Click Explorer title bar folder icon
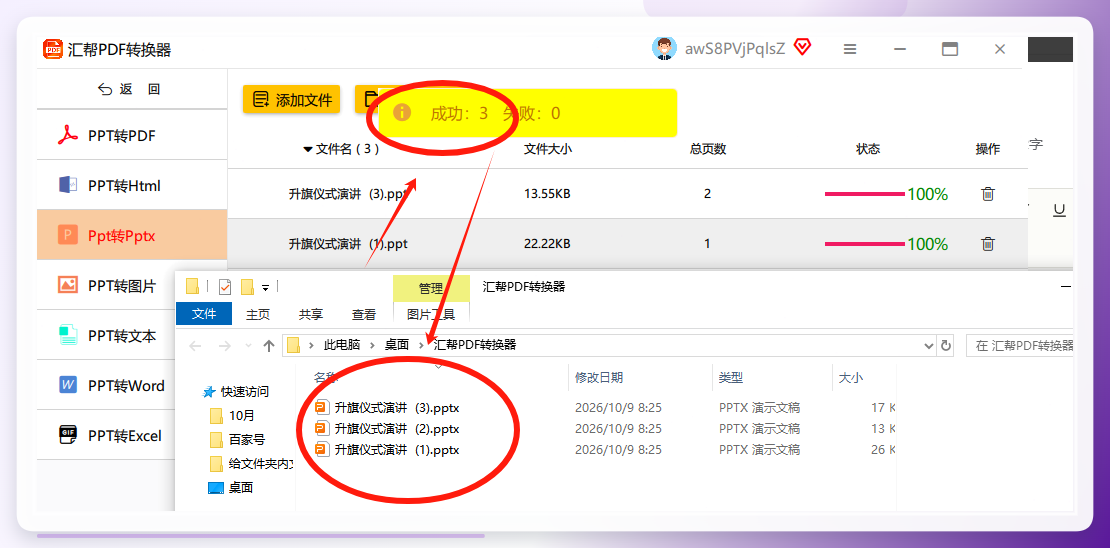Screen dimensions: 1110x548 click(x=193, y=286)
